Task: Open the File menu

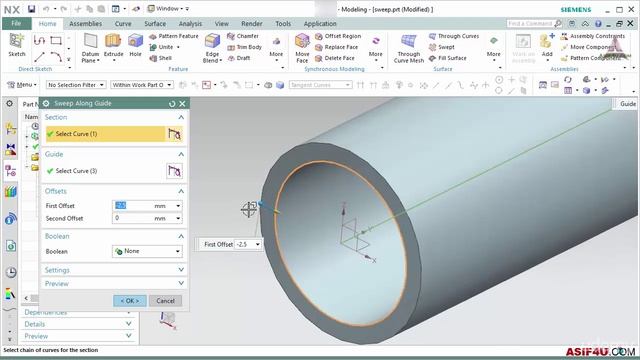Action: pyautogui.click(x=16, y=23)
